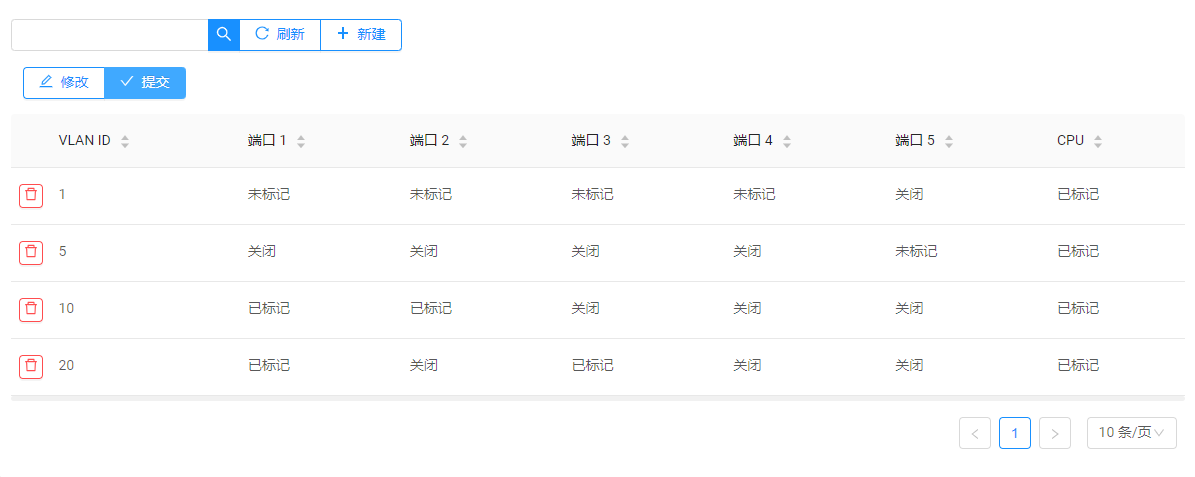Open the 10 条/页 page size dropdown
The width and height of the screenshot is (1195, 477).
(1131, 433)
